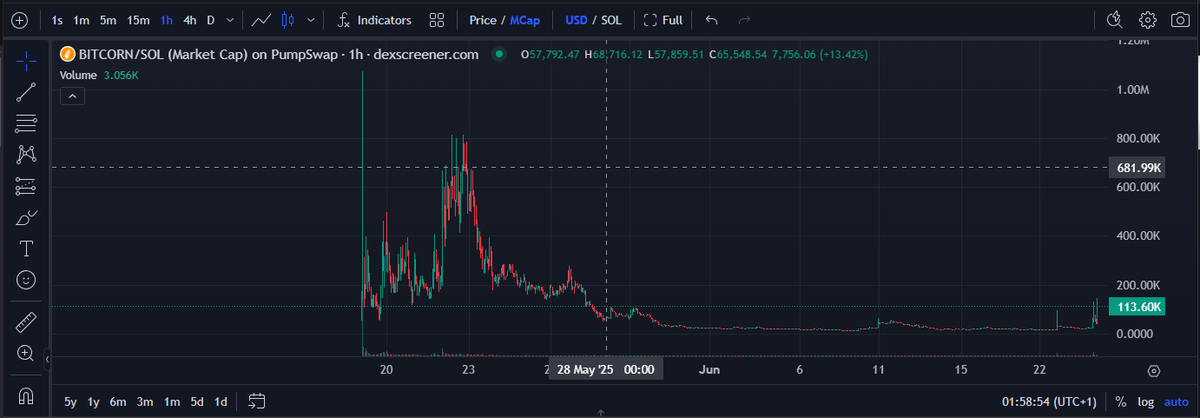Select the text annotation tool

coord(26,248)
